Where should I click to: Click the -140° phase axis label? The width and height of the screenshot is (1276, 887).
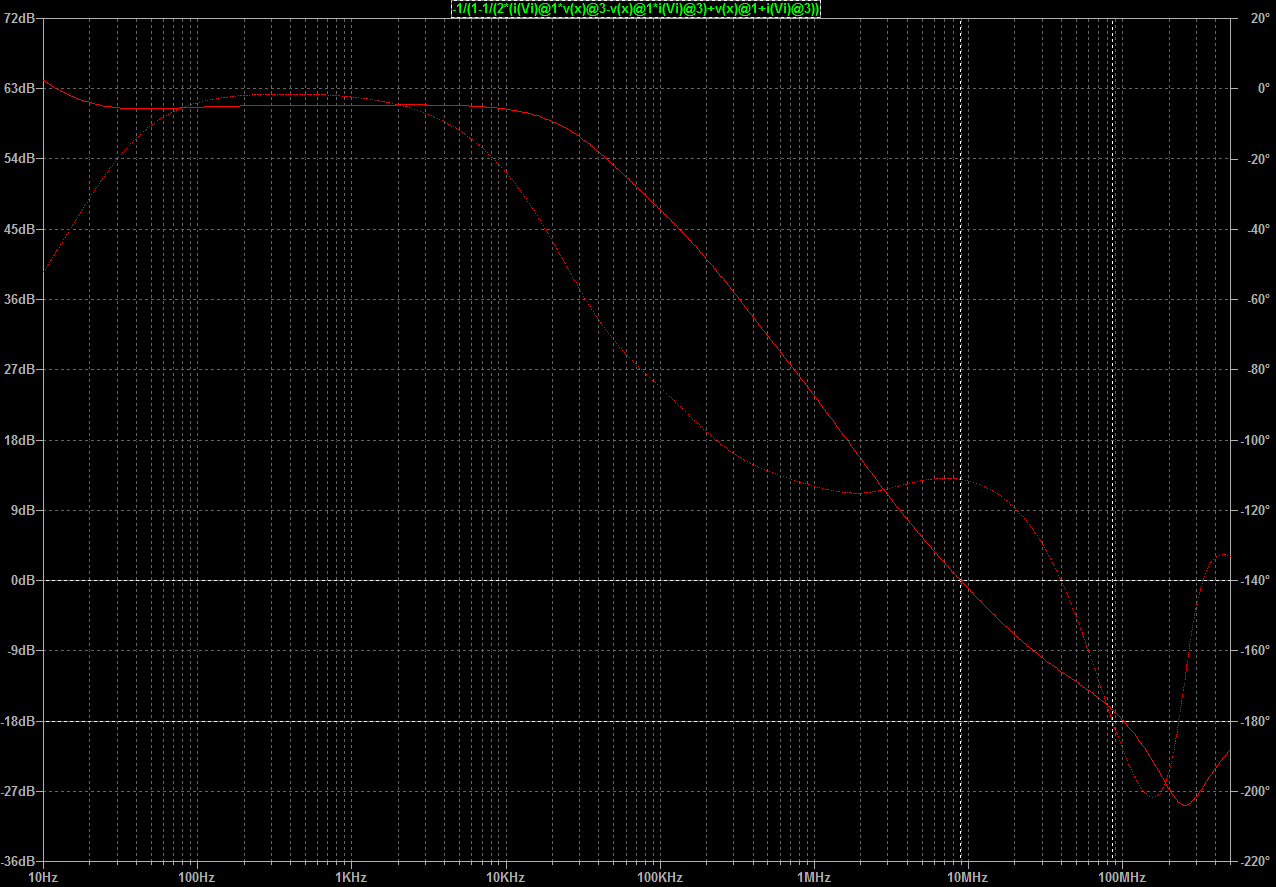click(x=1255, y=580)
